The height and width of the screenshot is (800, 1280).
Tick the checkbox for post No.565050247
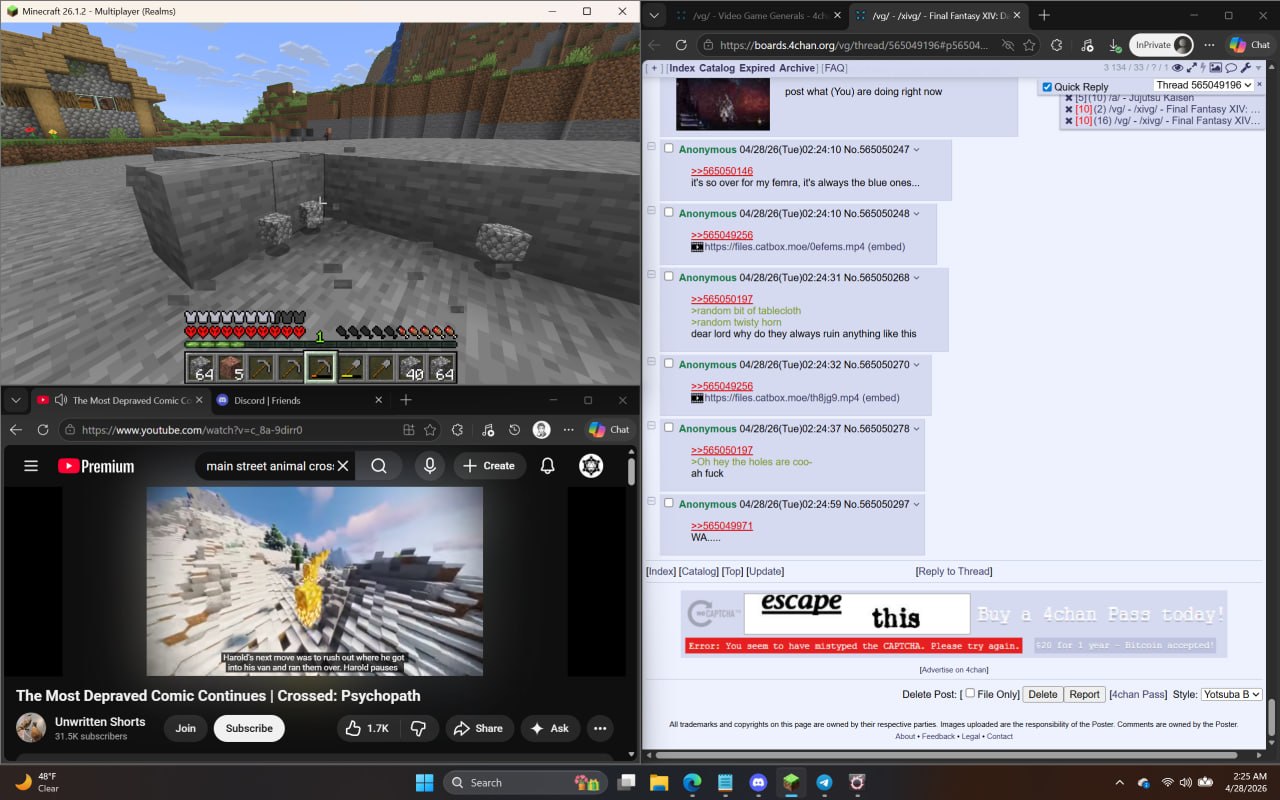coord(669,149)
